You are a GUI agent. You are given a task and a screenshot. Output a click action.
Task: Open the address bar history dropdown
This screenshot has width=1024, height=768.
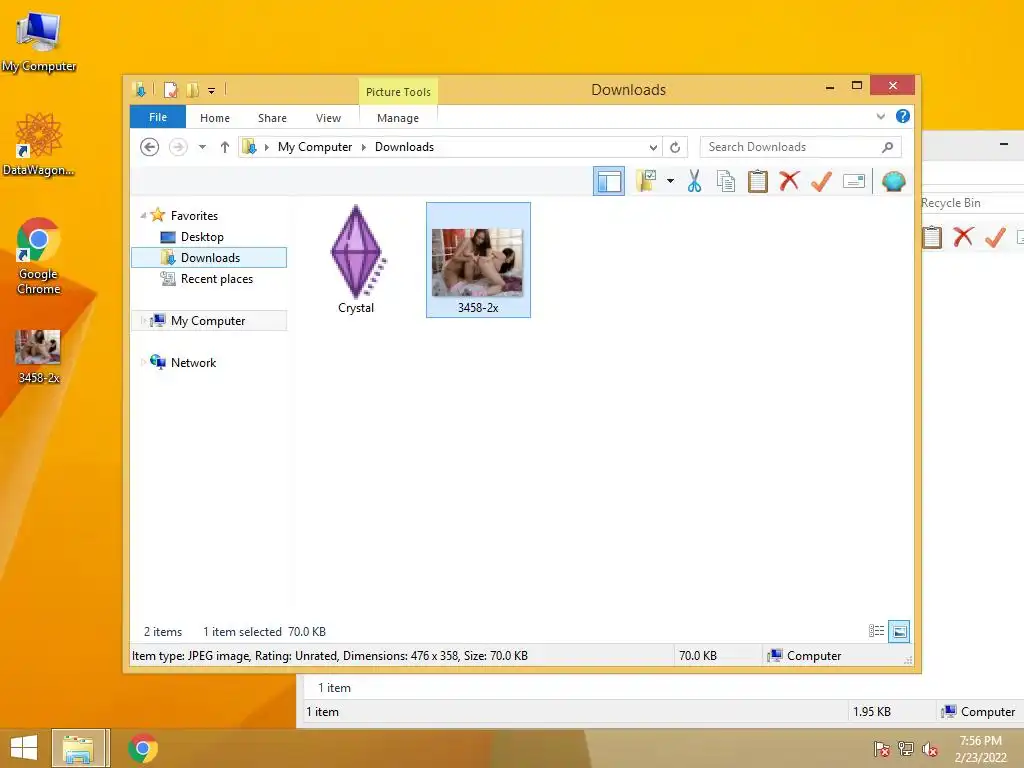click(x=653, y=148)
